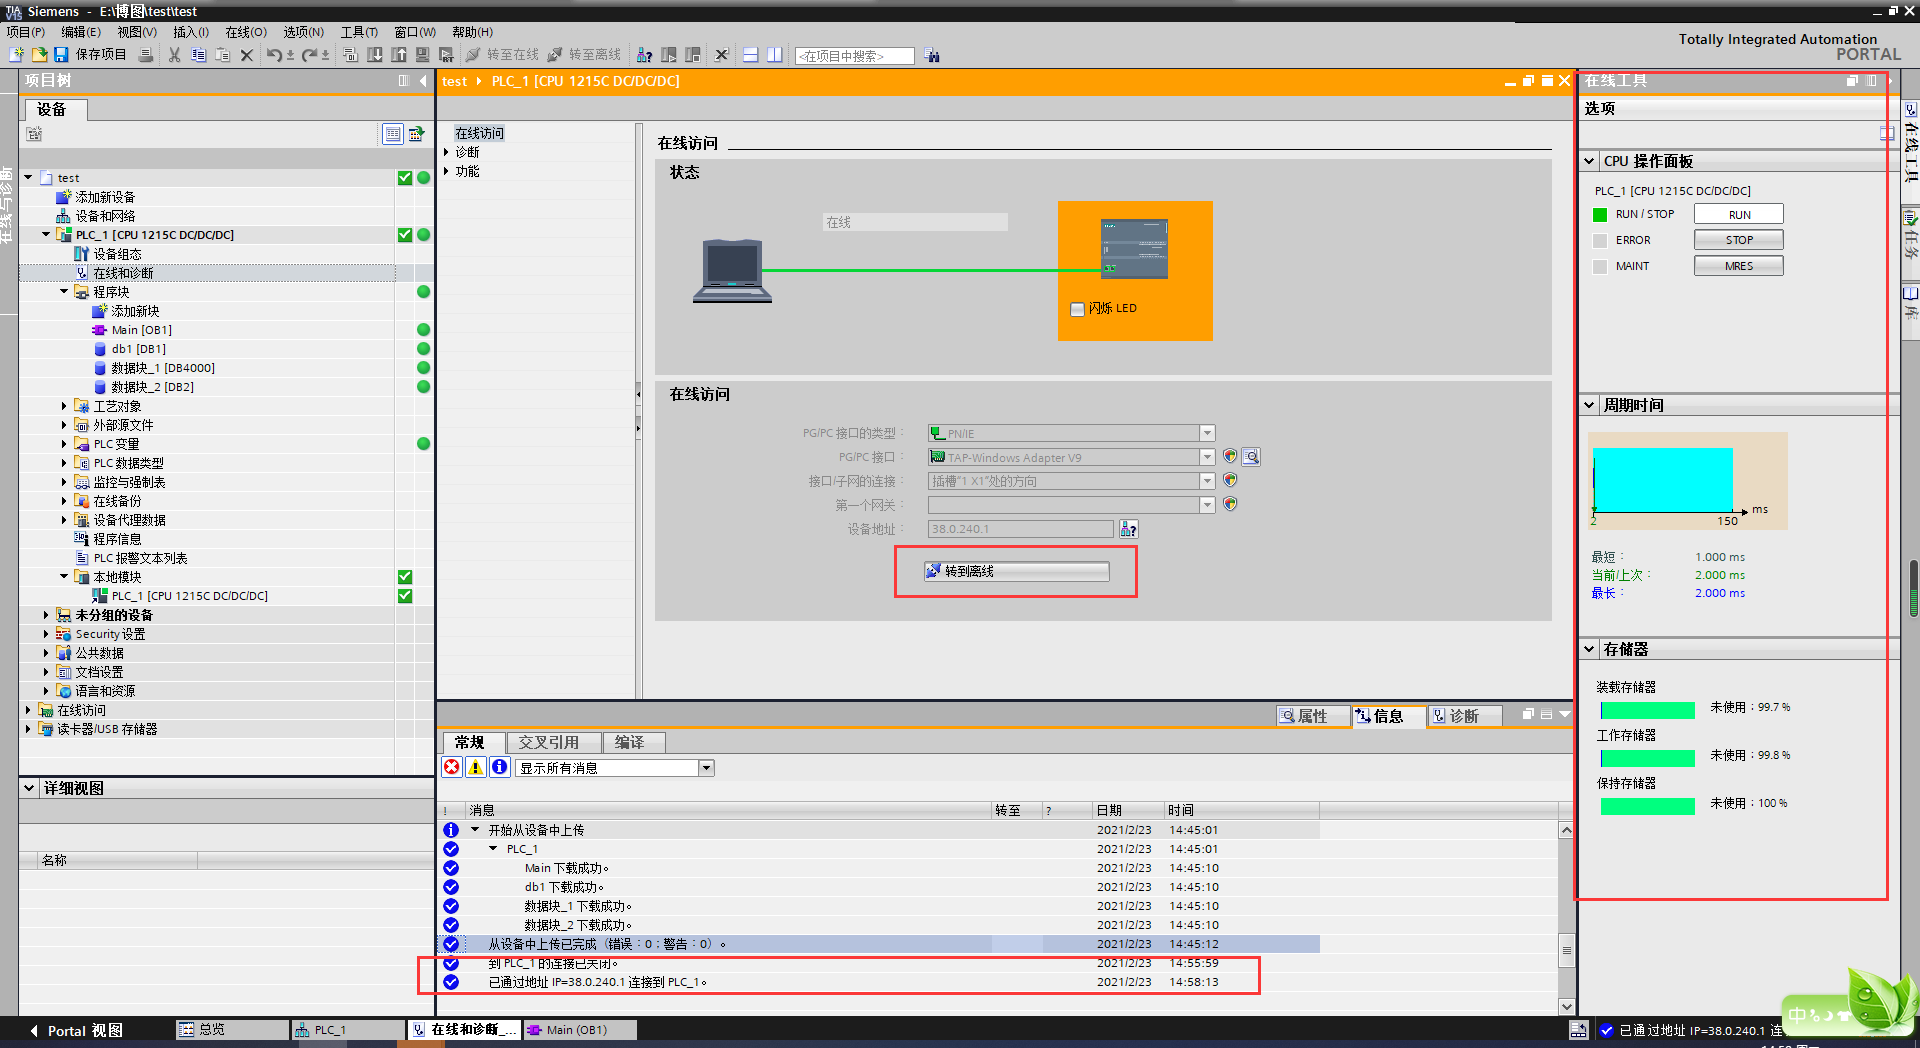Image resolution: width=1920 pixels, height=1048 pixels.
Task: Click the new project icon
Action: (x=16, y=55)
